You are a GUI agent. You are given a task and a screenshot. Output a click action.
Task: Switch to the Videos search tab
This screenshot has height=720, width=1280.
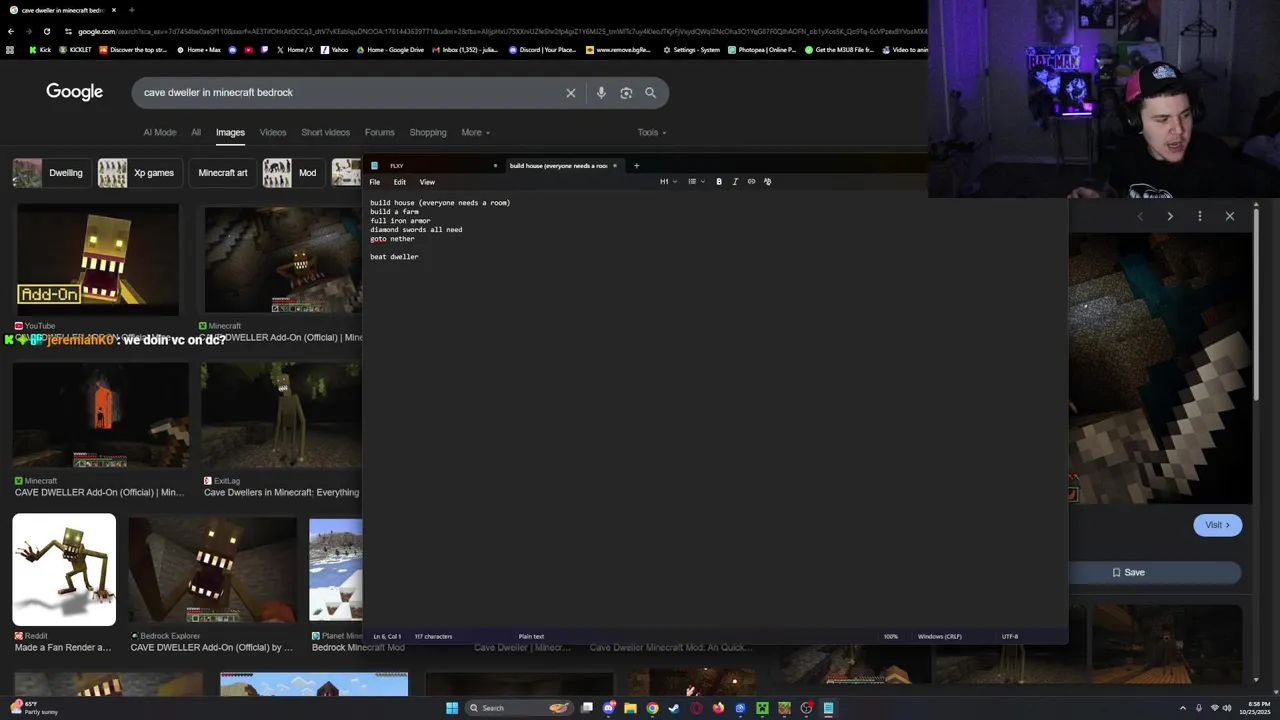click(x=273, y=132)
